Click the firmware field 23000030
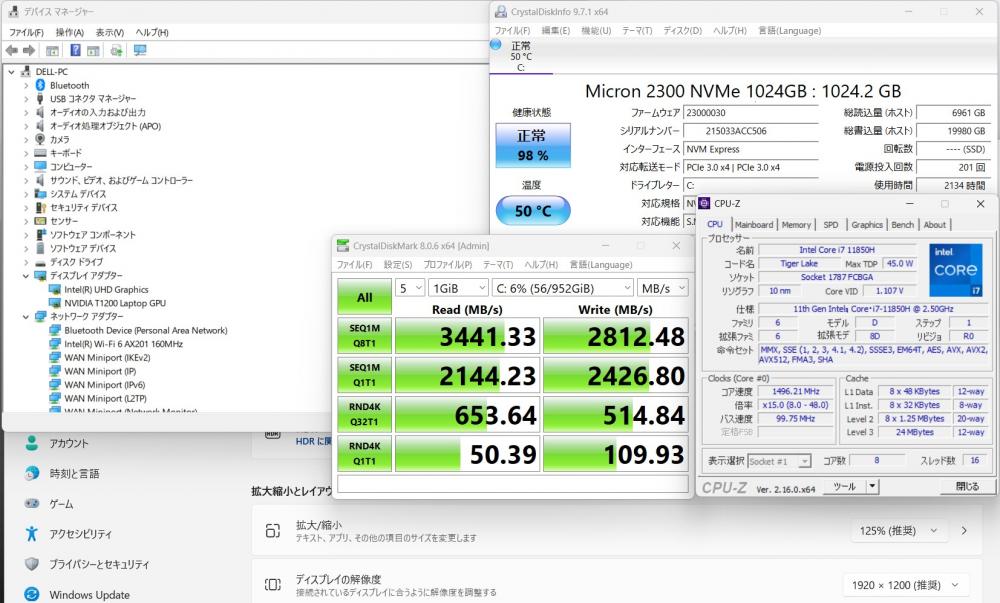1000x603 pixels. (751, 113)
